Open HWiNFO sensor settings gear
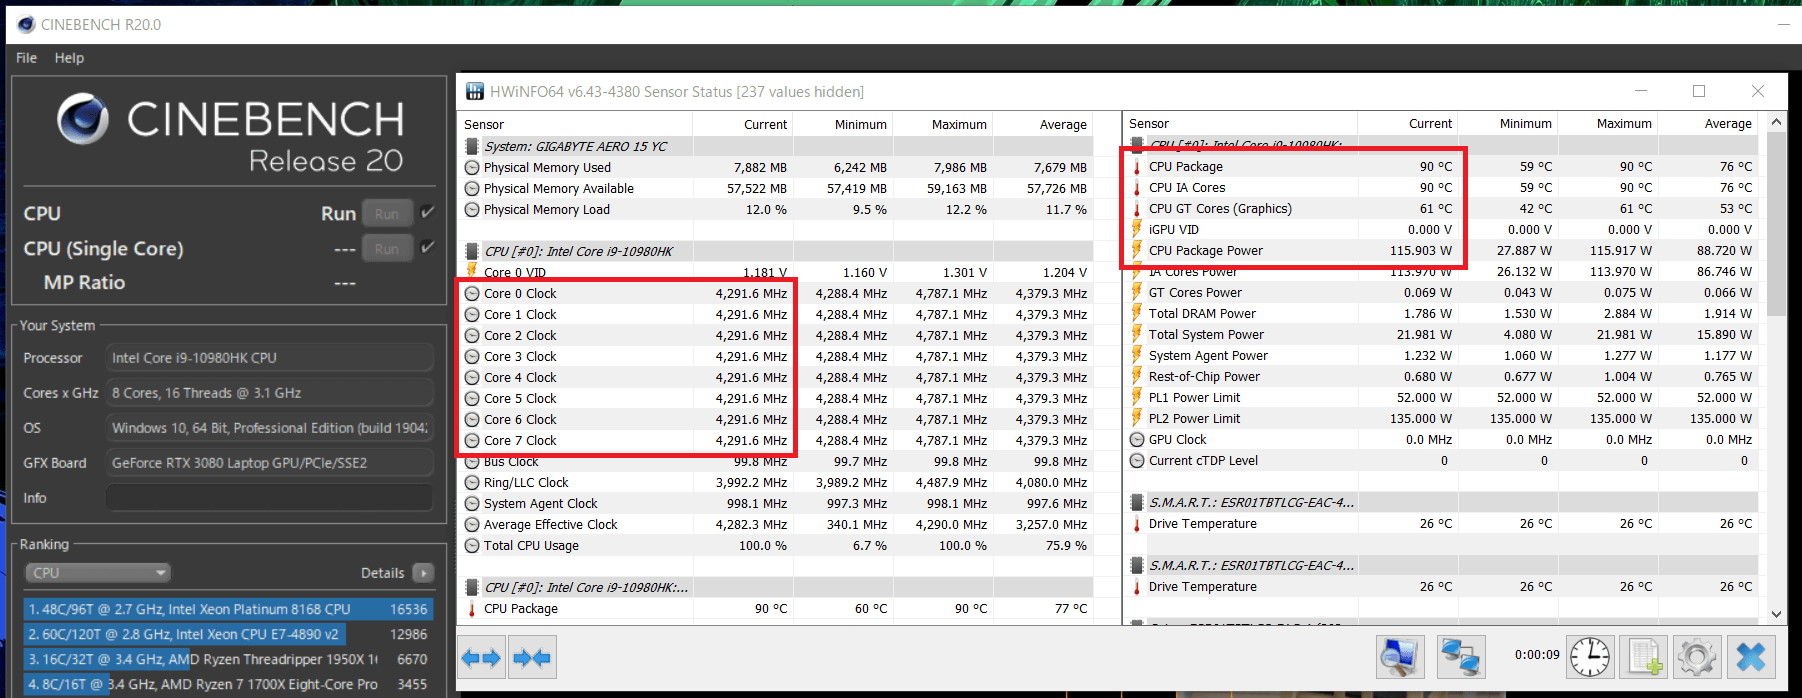The image size is (1802, 698). (1697, 657)
